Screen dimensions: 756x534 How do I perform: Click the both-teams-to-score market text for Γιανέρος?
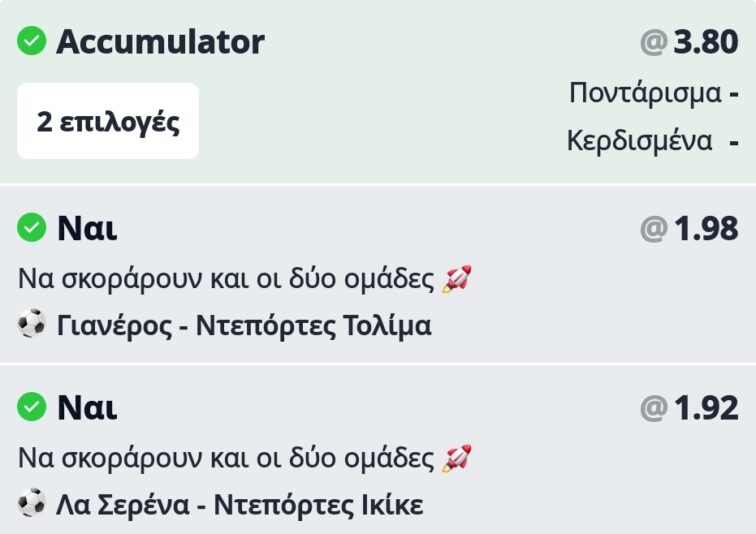(x=227, y=279)
